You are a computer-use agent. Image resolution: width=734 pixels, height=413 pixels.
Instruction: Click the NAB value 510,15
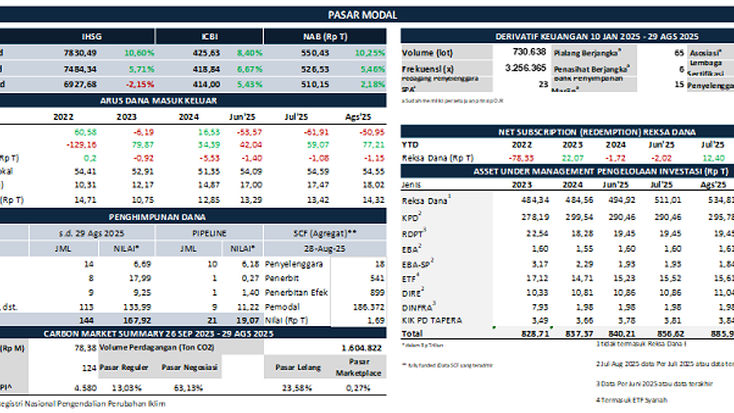tap(315, 84)
